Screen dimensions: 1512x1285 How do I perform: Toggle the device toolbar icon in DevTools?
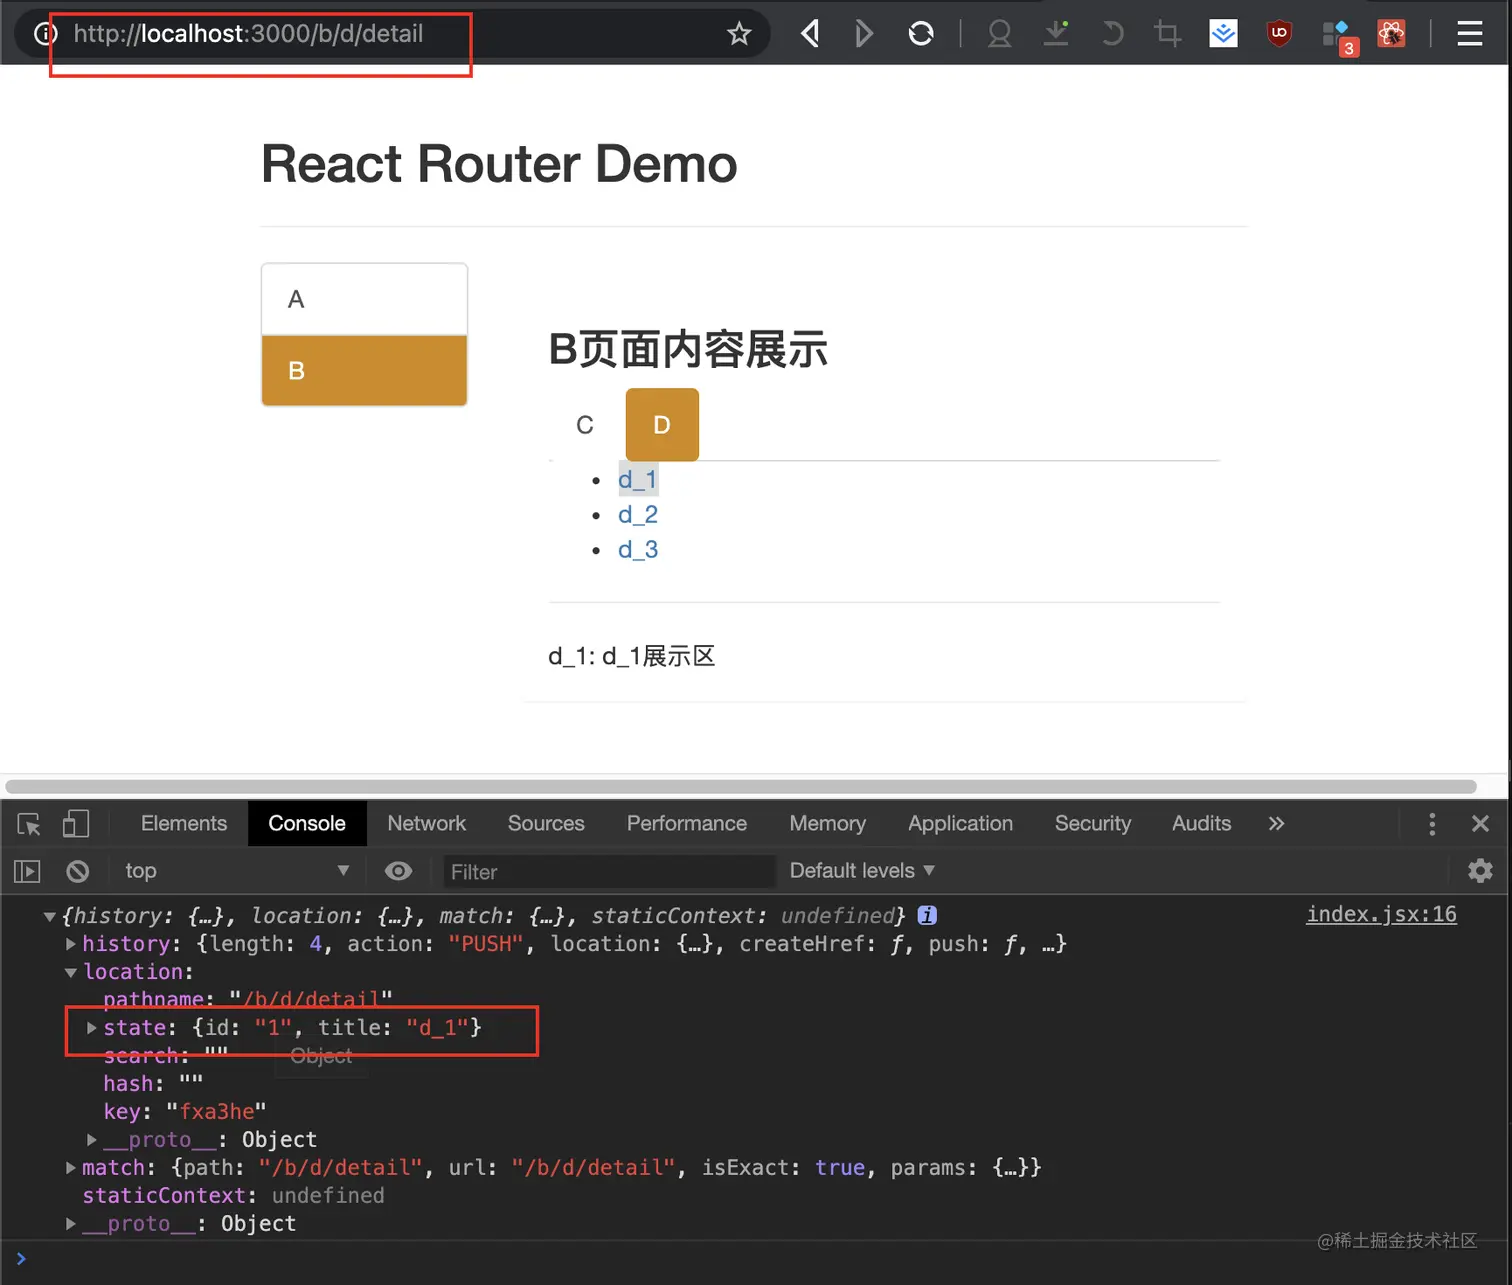point(76,824)
